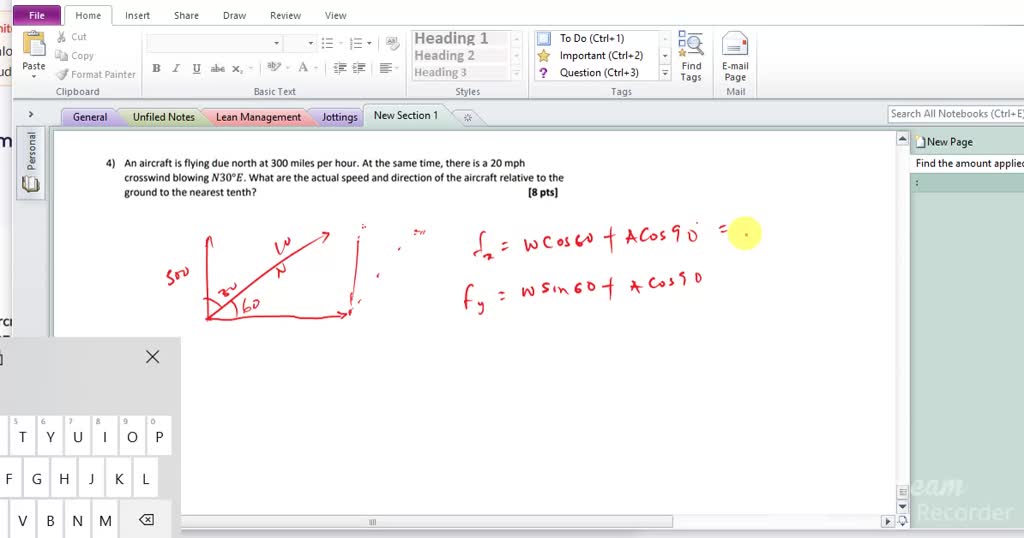The height and width of the screenshot is (538, 1024).
Task: Expand the collapsed notebook navigation pane
Action: [x=31, y=115]
